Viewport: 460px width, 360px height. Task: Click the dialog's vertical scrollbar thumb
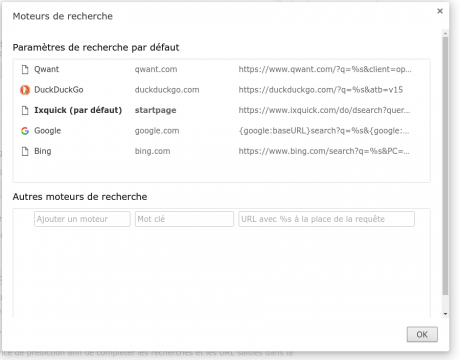pyautogui.click(x=445, y=166)
